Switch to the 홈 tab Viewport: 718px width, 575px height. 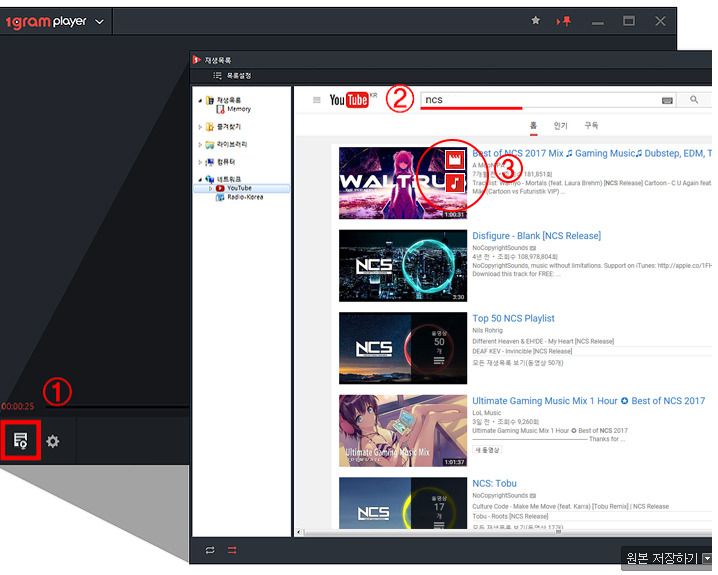(533, 125)
